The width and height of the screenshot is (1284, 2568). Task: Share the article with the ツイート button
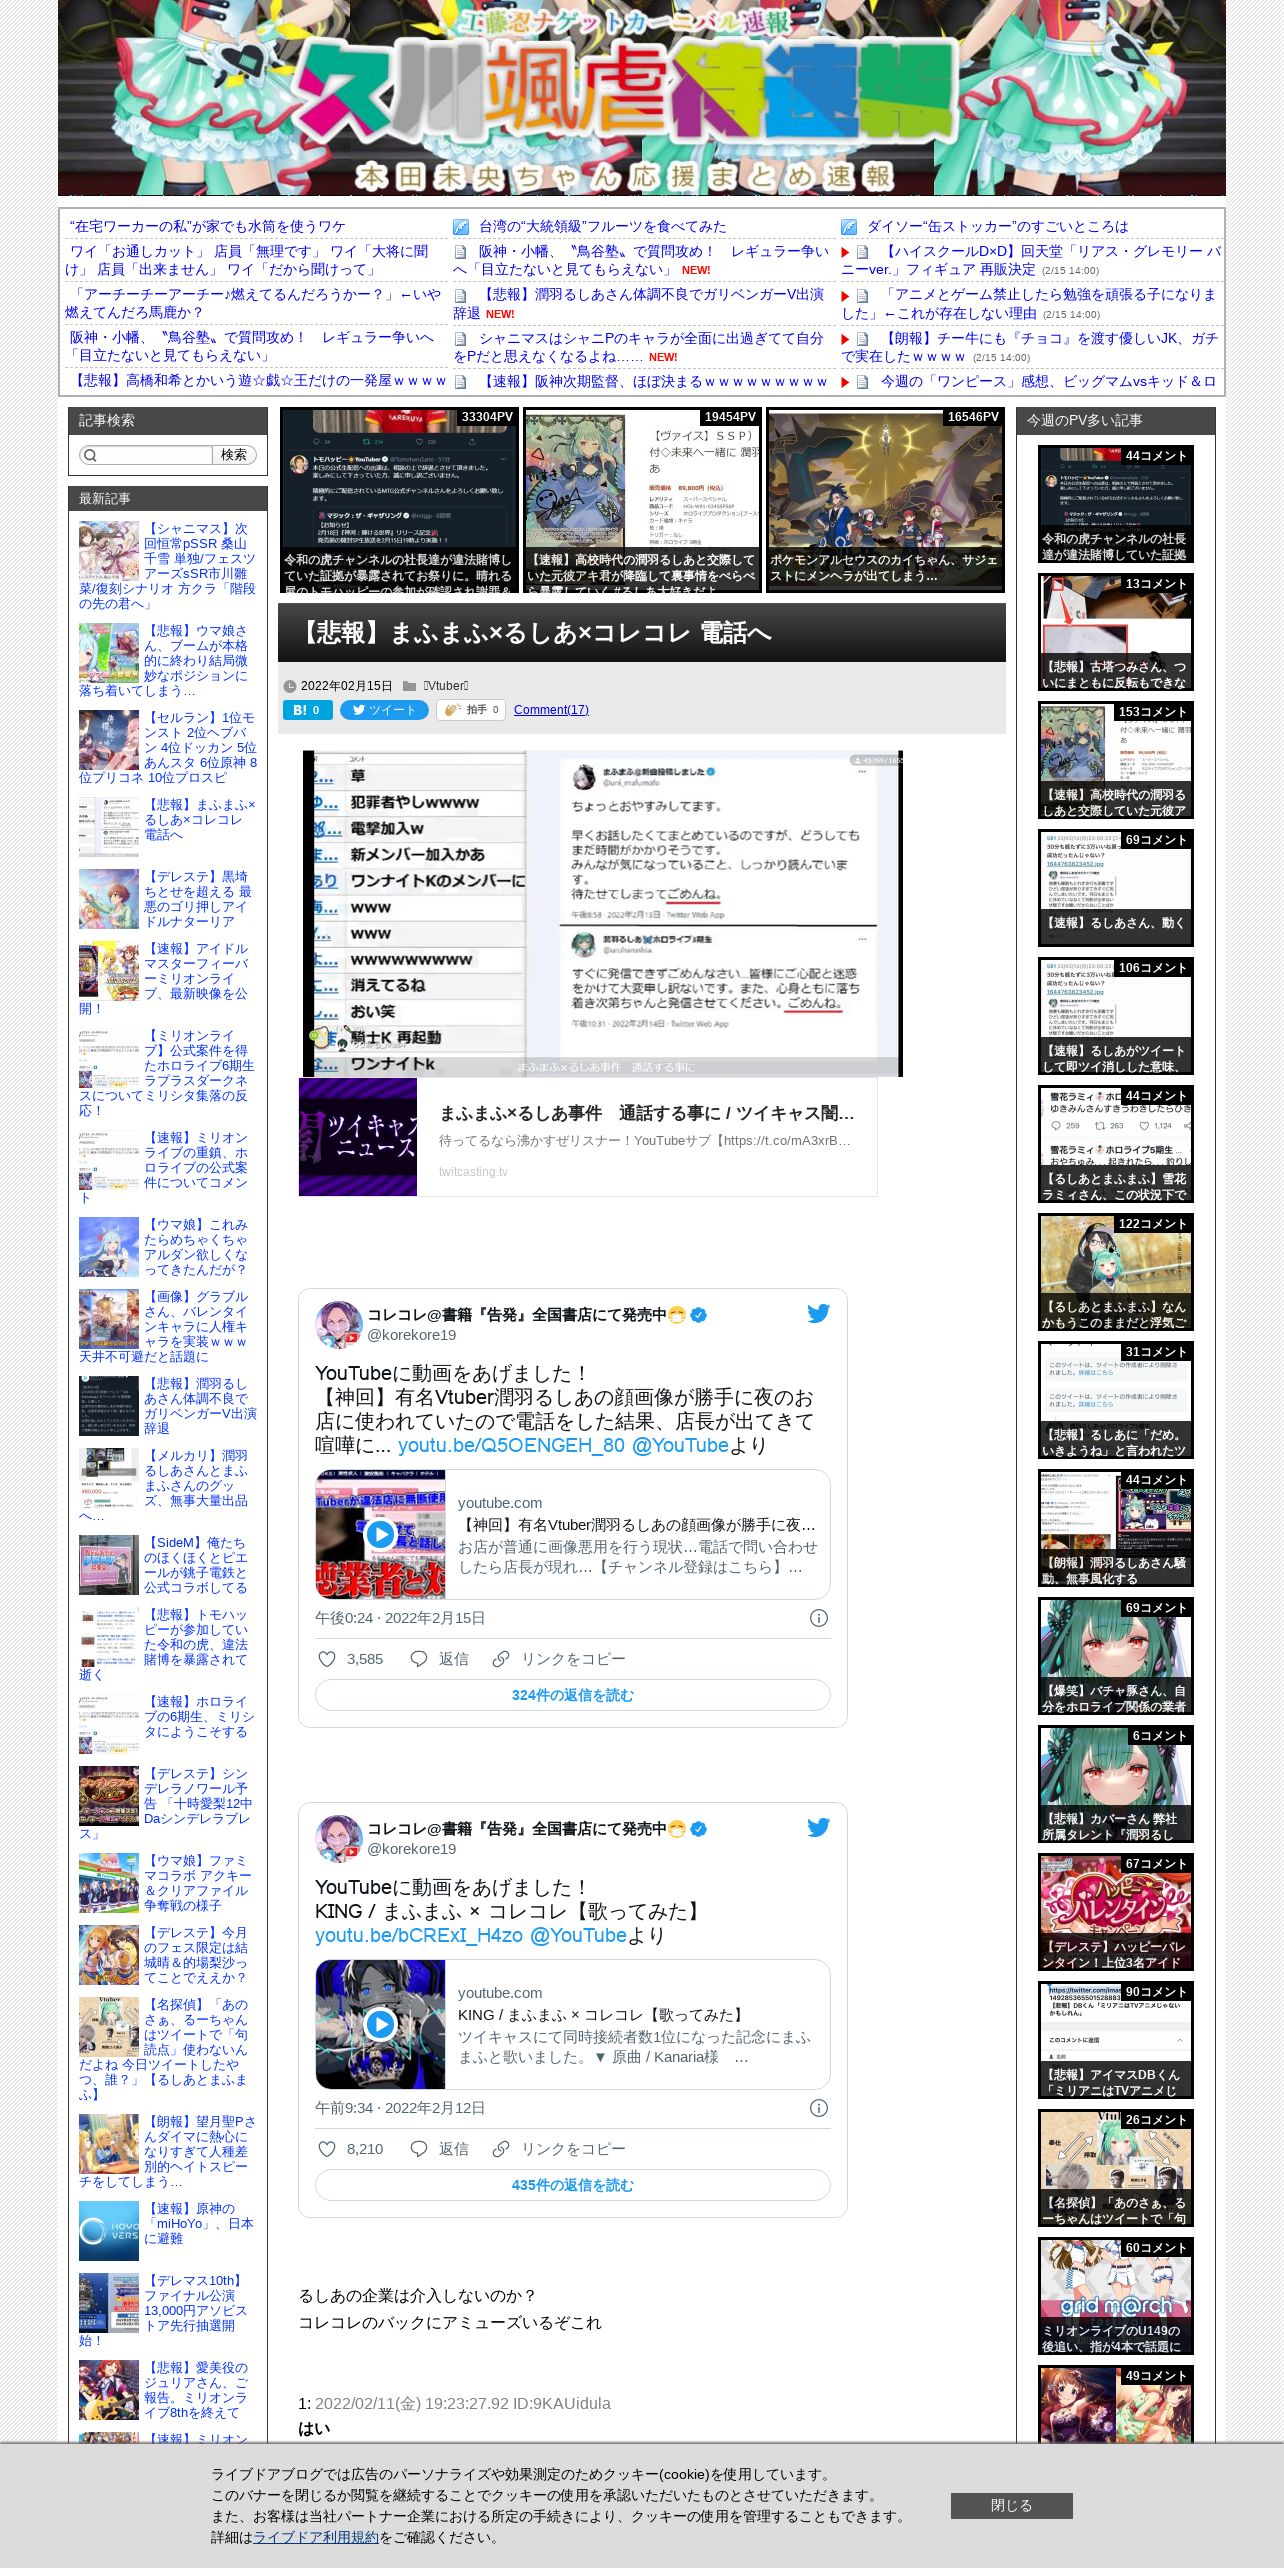[384, 710]
